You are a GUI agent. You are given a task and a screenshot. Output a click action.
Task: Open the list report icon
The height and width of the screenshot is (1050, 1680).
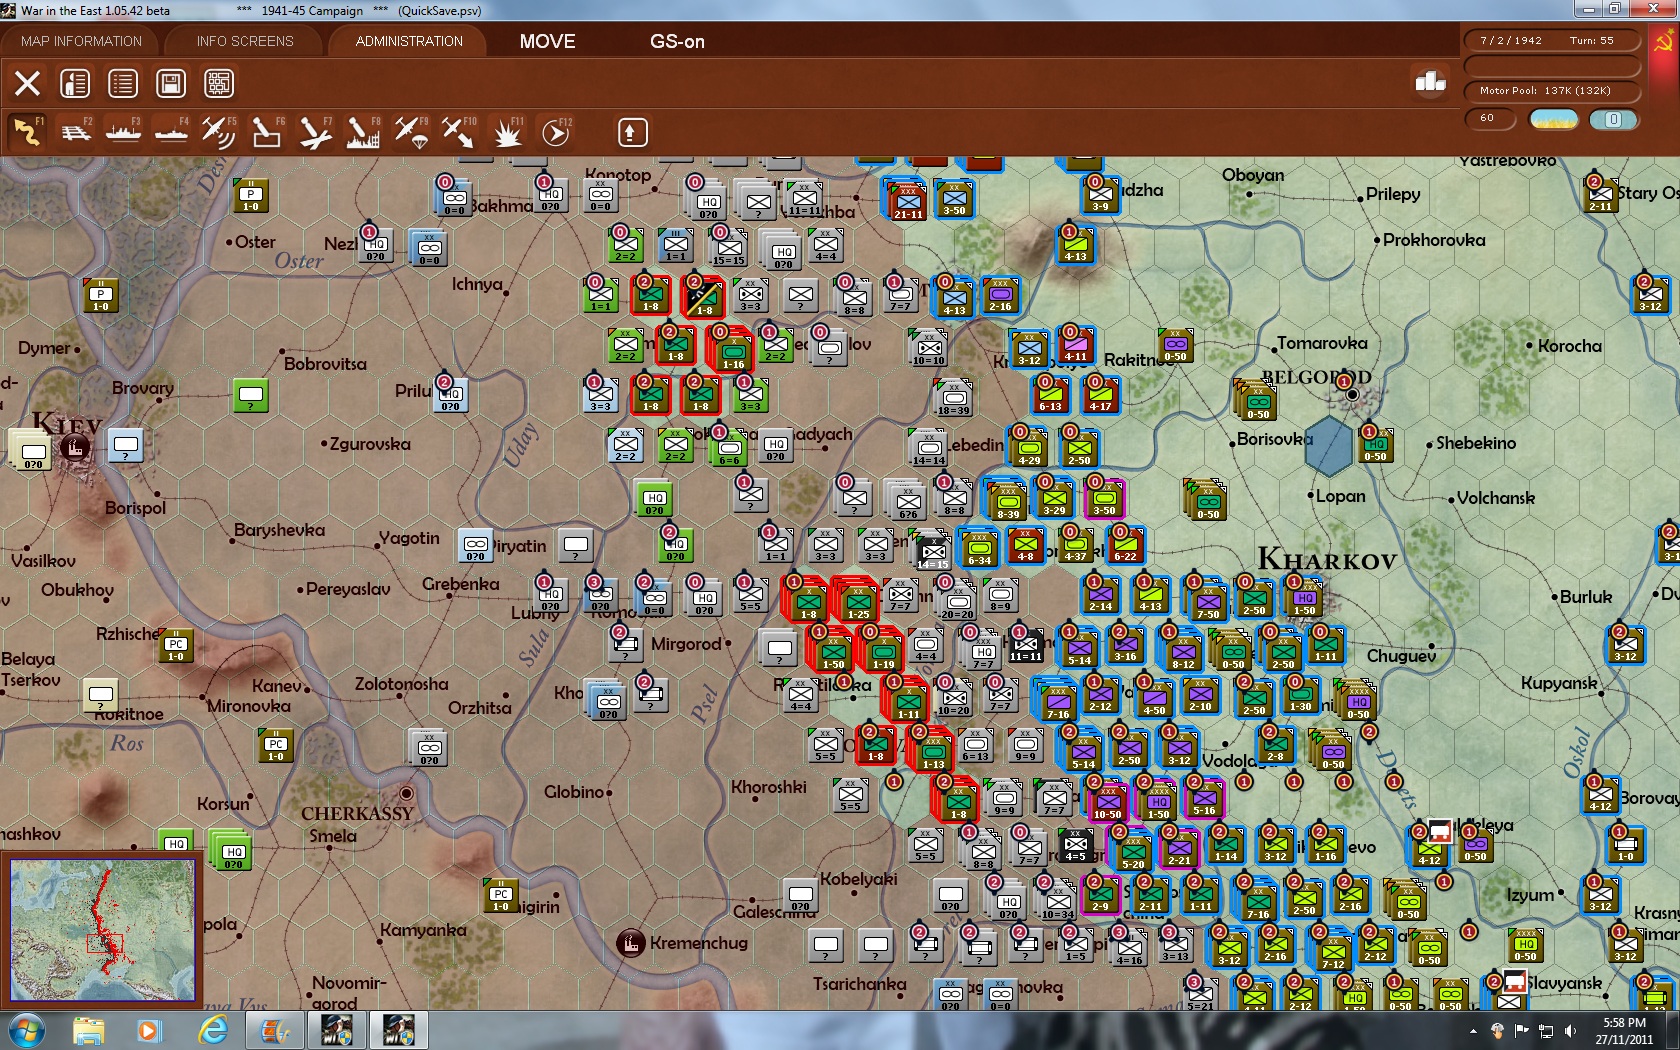[123, 83]
